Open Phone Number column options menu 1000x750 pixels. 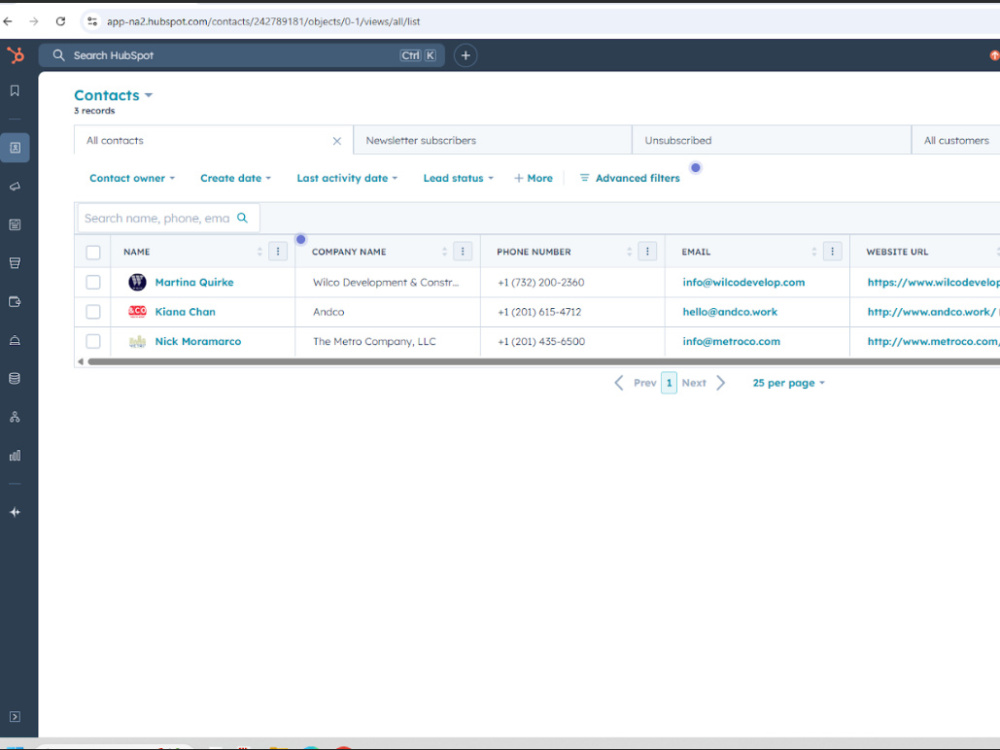647,251
